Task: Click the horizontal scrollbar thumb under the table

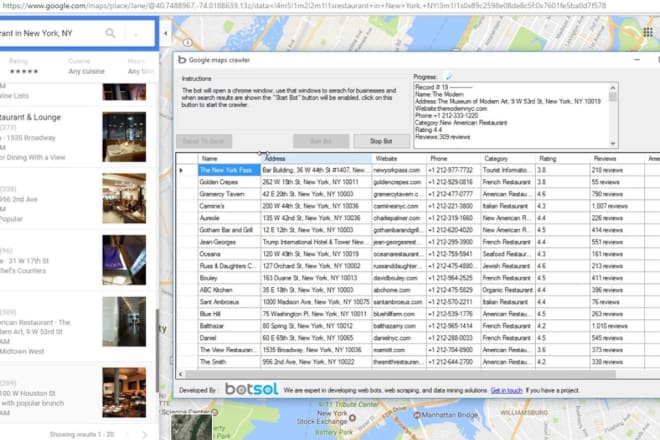Action: (400, 374)
